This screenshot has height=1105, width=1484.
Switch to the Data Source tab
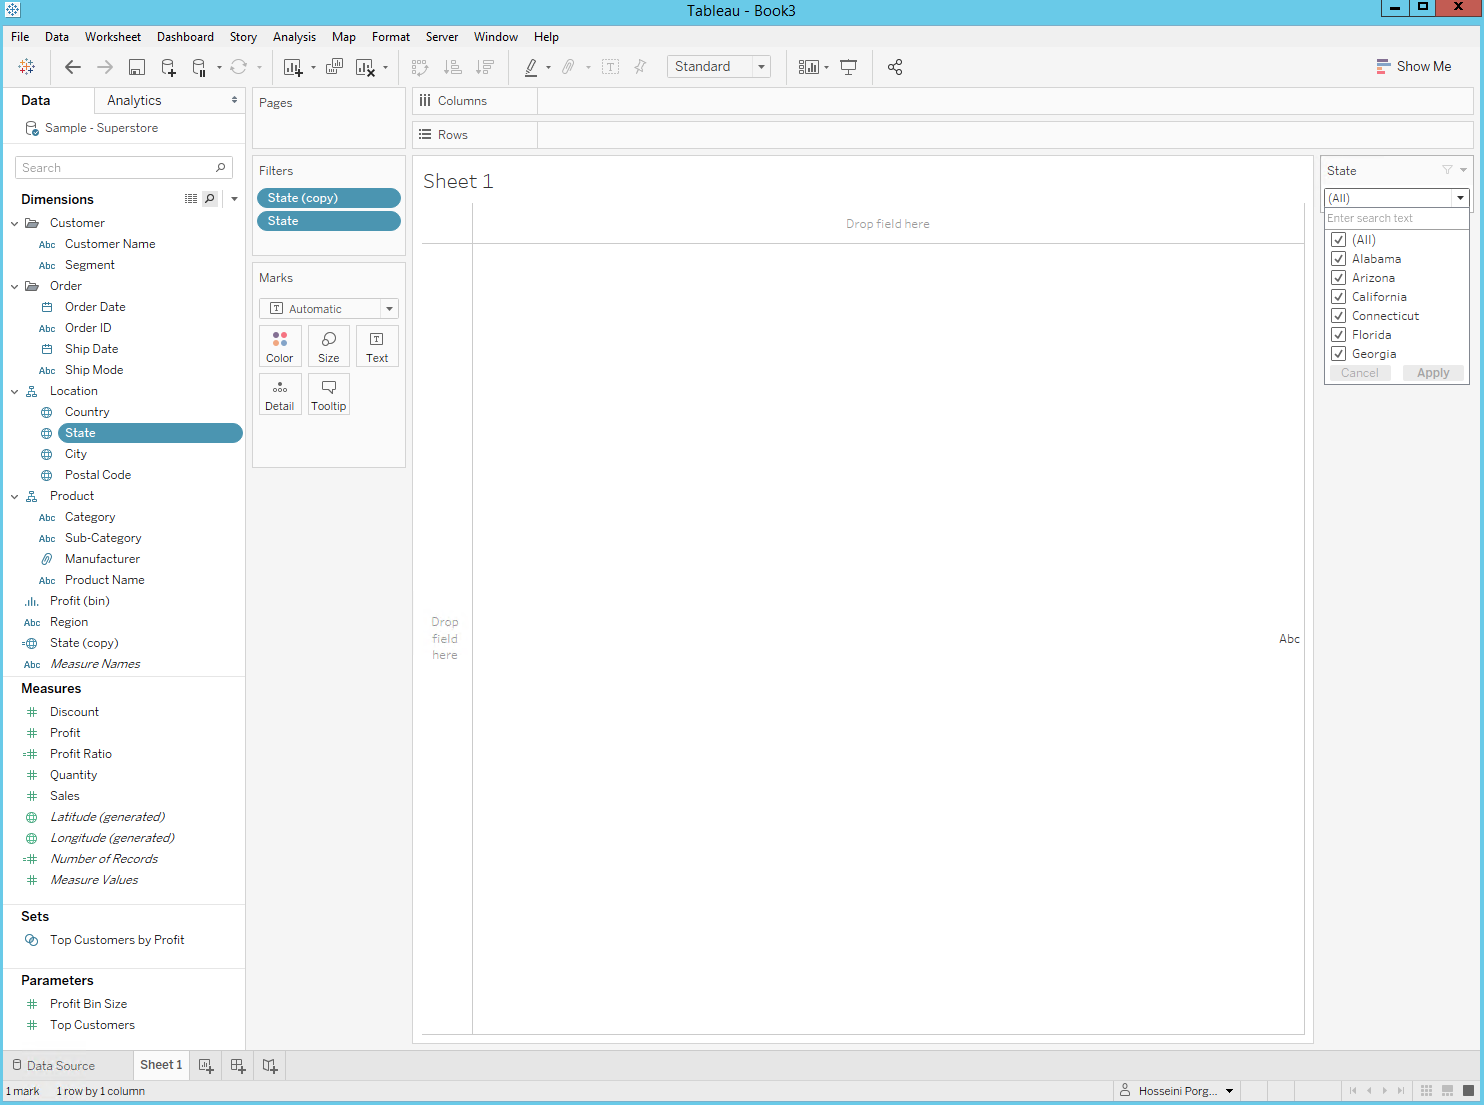tap(54, 1066)
